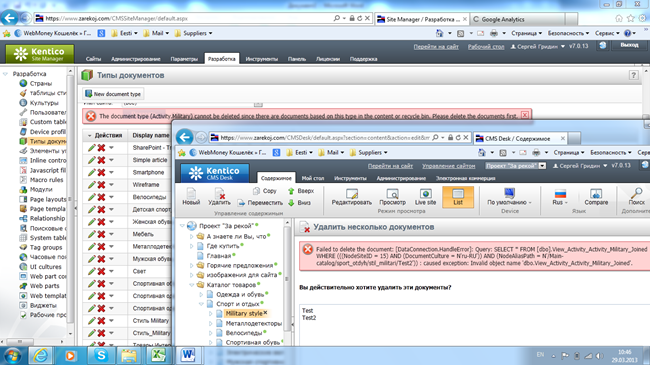Open Лицензии tab in Site Manager
Image resolution: width=650 pixels, height=365 pixels.
[327, 59]
